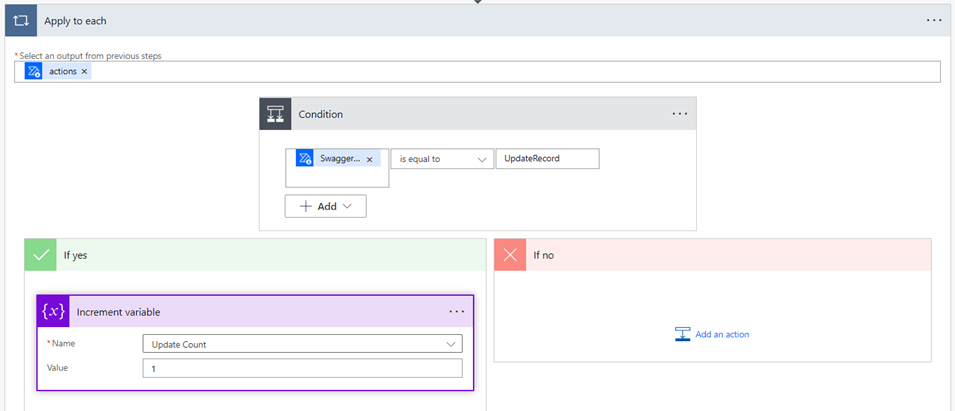Expand the Update Count name dropdown
This screenshot has width=955, height=411.
pyautogui.click(x=452, y=344)
